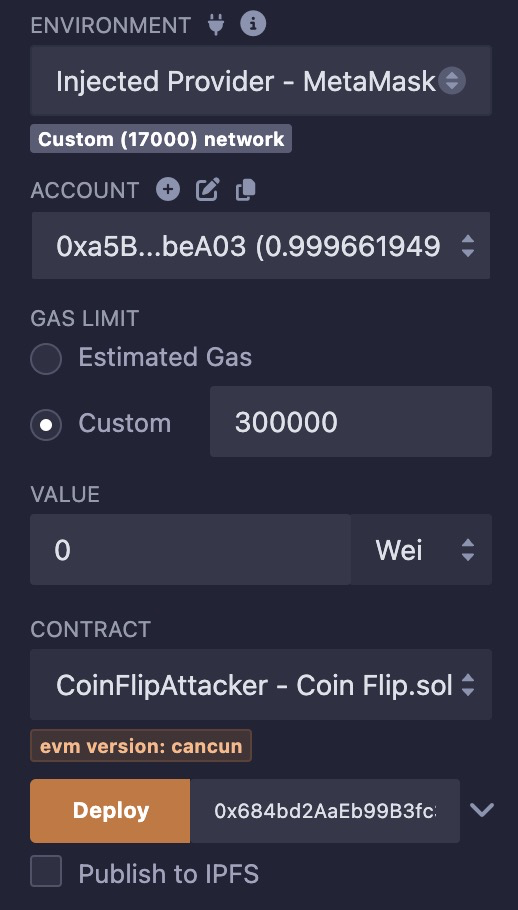Copy the account address to clipboard
The image size is (518, 910).
point(245,190)
